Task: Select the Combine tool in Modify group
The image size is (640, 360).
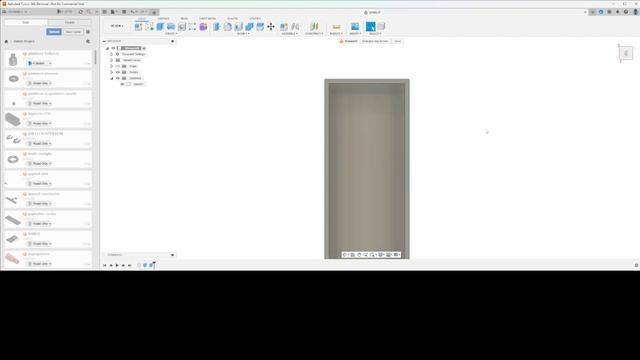Action: 249,27
